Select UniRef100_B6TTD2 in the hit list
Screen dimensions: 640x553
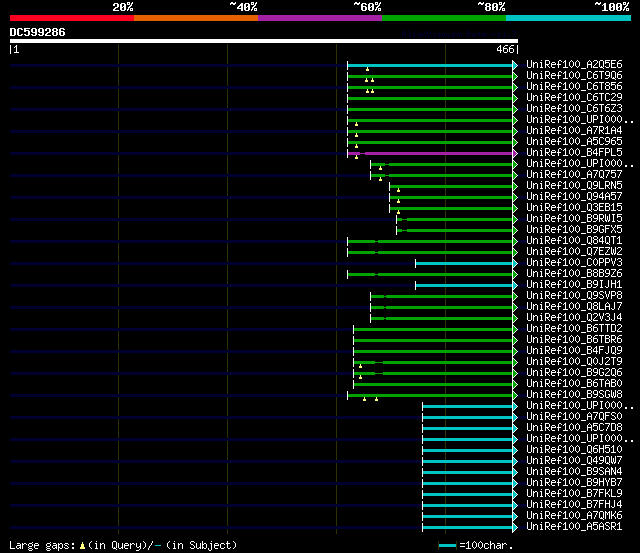click(574, 329)
